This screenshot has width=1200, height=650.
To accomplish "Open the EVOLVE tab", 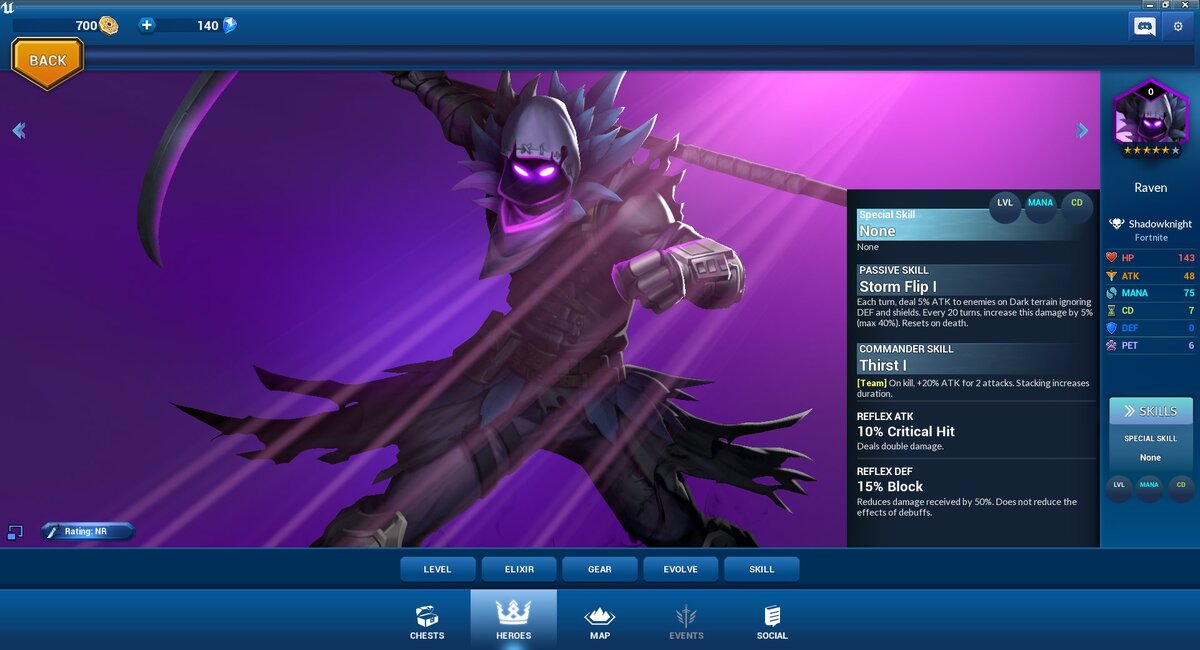I will 680,569.
